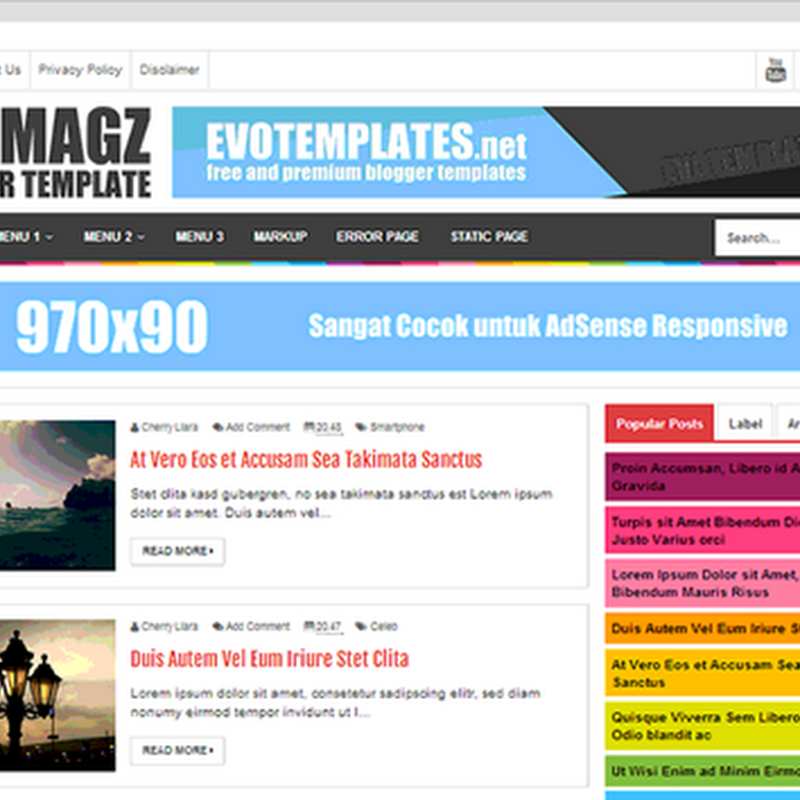Viewport: 800px width, 800px height.
Task: Click the author icon on the Takimata Sanctus post
Action: pos(135,427)
